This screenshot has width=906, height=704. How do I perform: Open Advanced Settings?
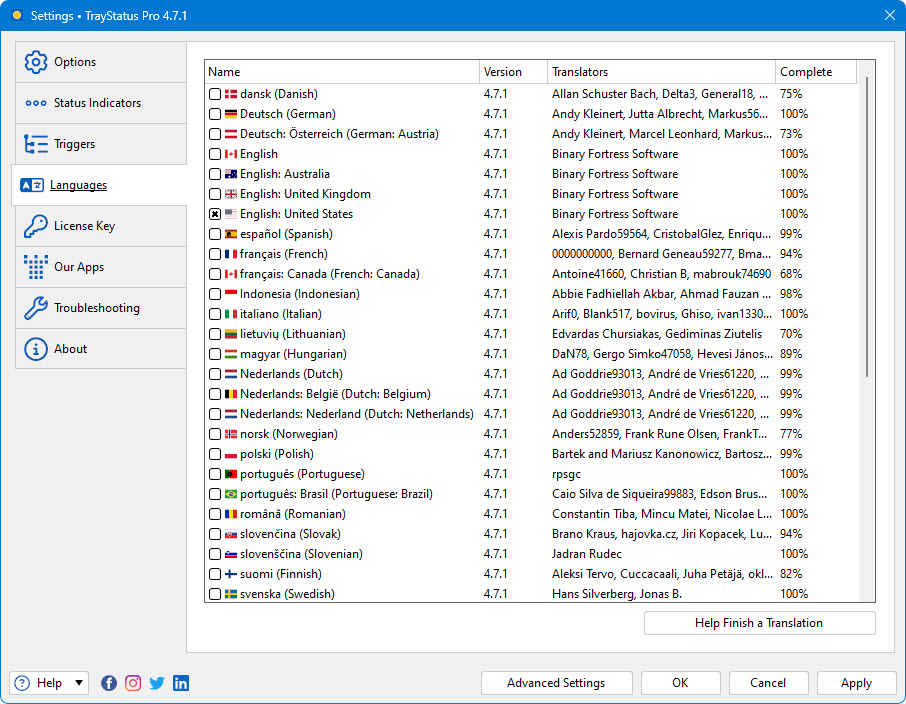coord(557,683)
